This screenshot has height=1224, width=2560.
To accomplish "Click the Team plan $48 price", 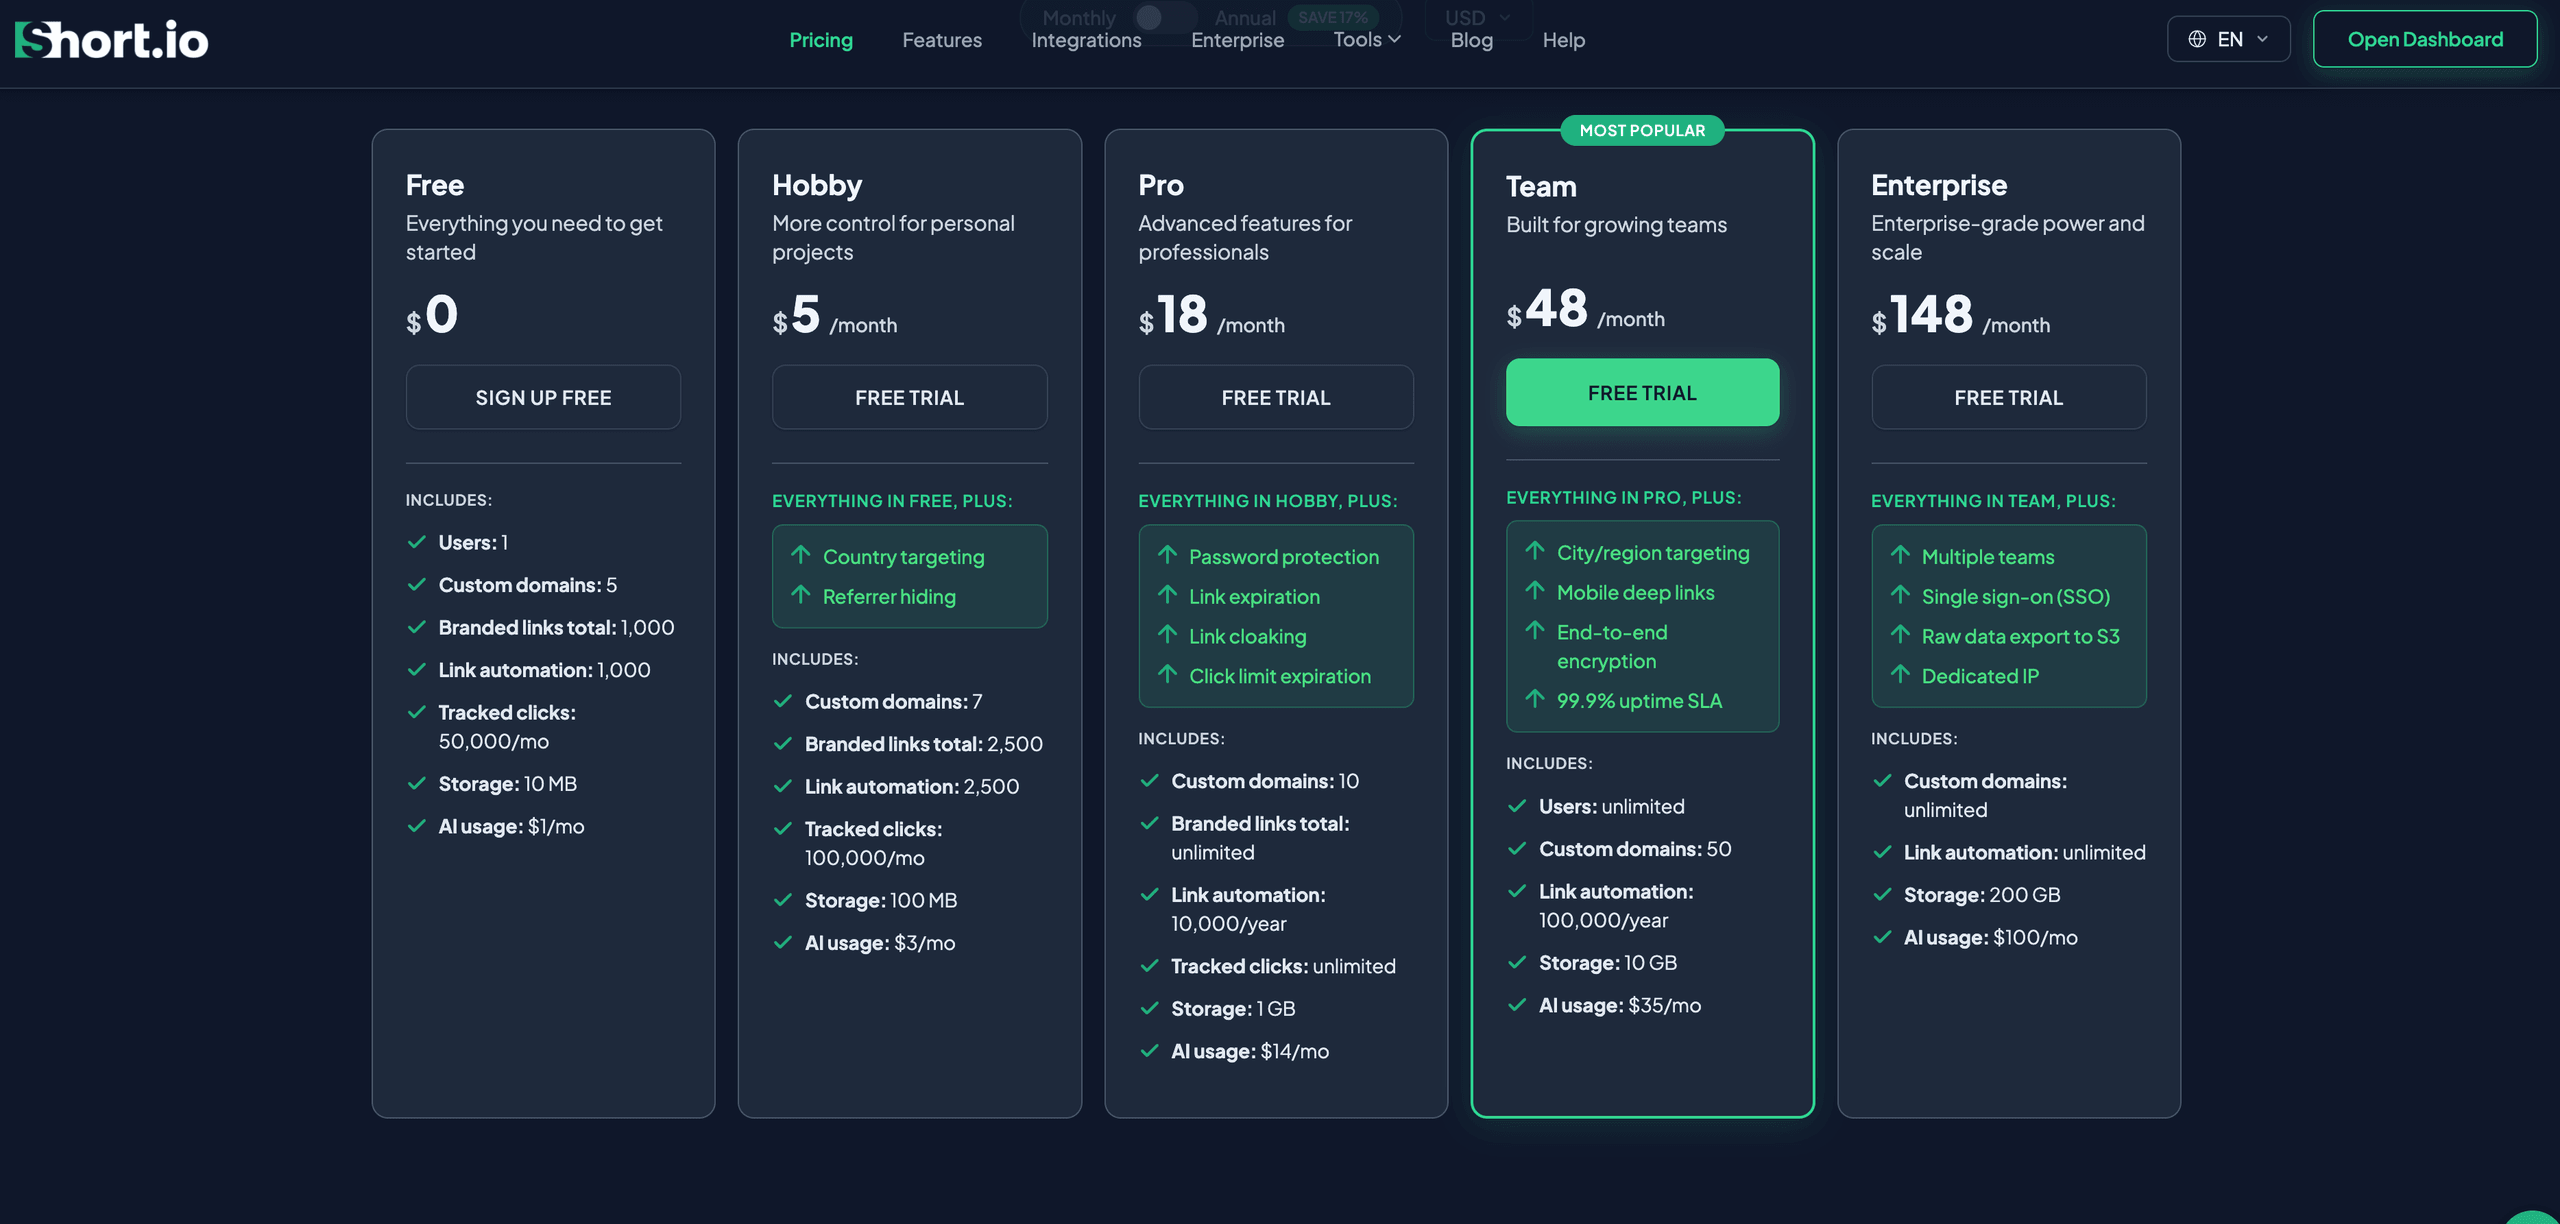I will pyautogui.click(x=1547, y=309).
